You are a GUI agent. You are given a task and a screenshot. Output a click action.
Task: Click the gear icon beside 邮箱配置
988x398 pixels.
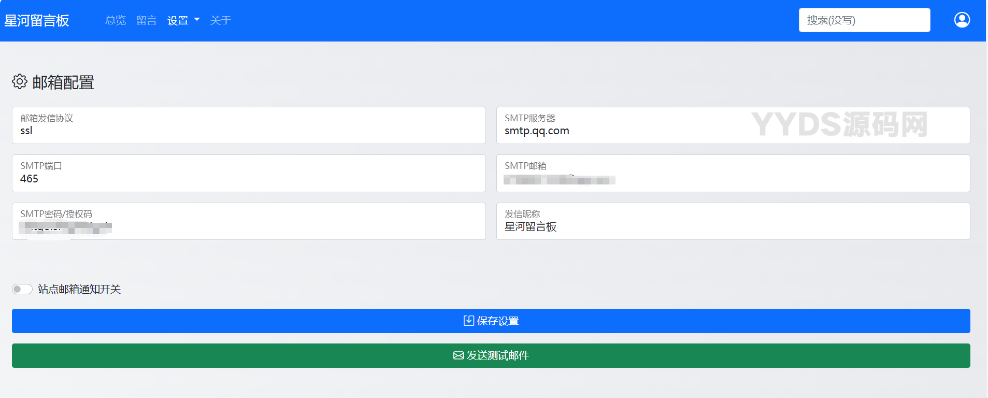click(20, 81)
